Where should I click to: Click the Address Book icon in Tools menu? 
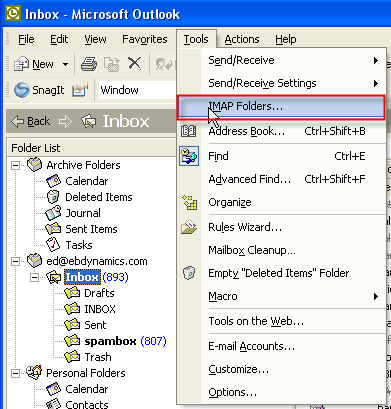tap(189, 131)
